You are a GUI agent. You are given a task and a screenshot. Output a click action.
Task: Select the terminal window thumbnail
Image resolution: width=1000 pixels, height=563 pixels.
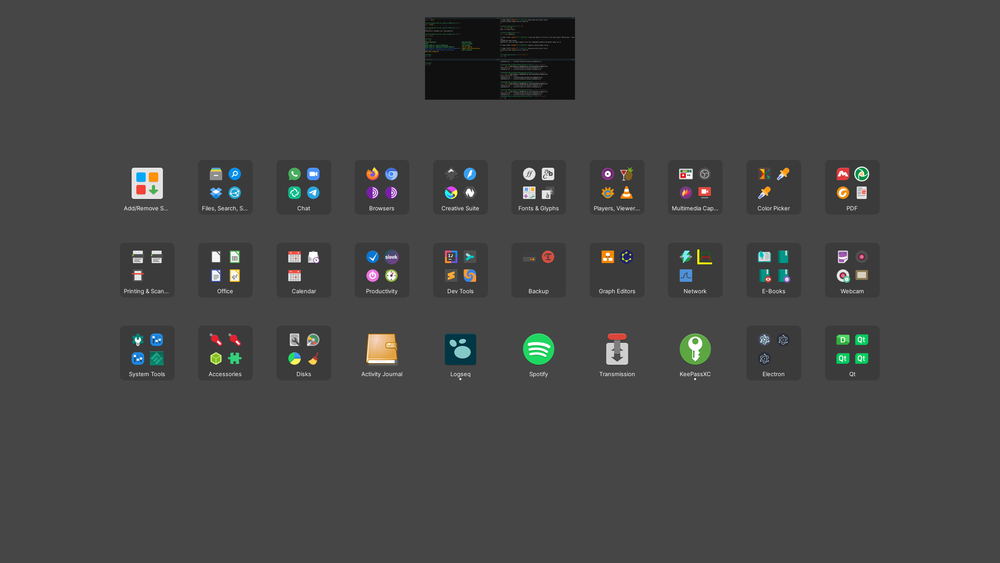(500, 58)
